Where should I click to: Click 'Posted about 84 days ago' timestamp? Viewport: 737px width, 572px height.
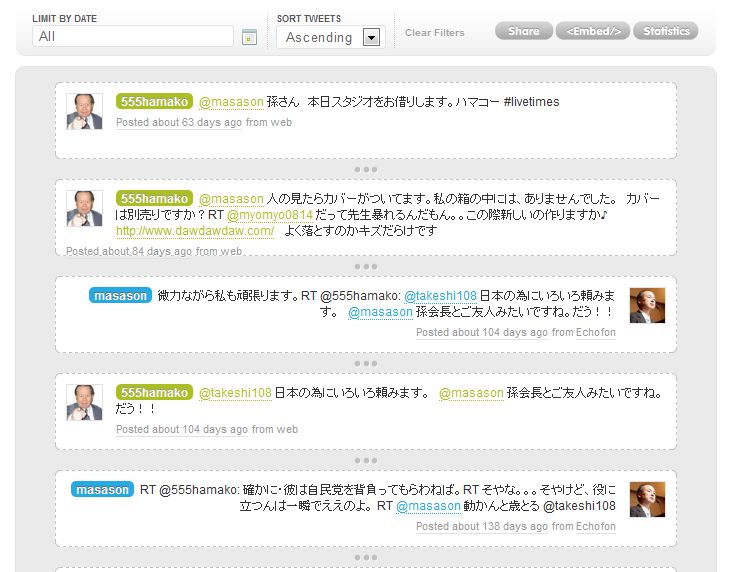coord(128,251)
